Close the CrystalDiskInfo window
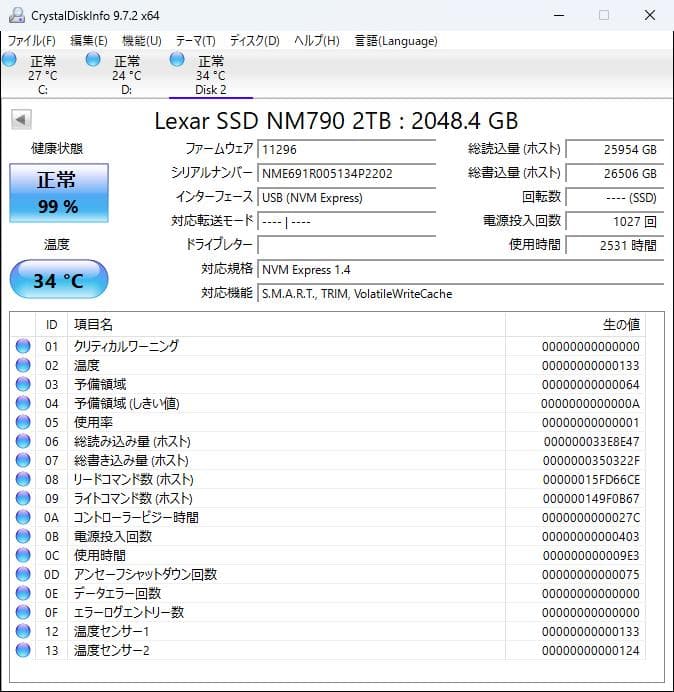The height and width of the screenshot is (692, 674). [650, 15]
